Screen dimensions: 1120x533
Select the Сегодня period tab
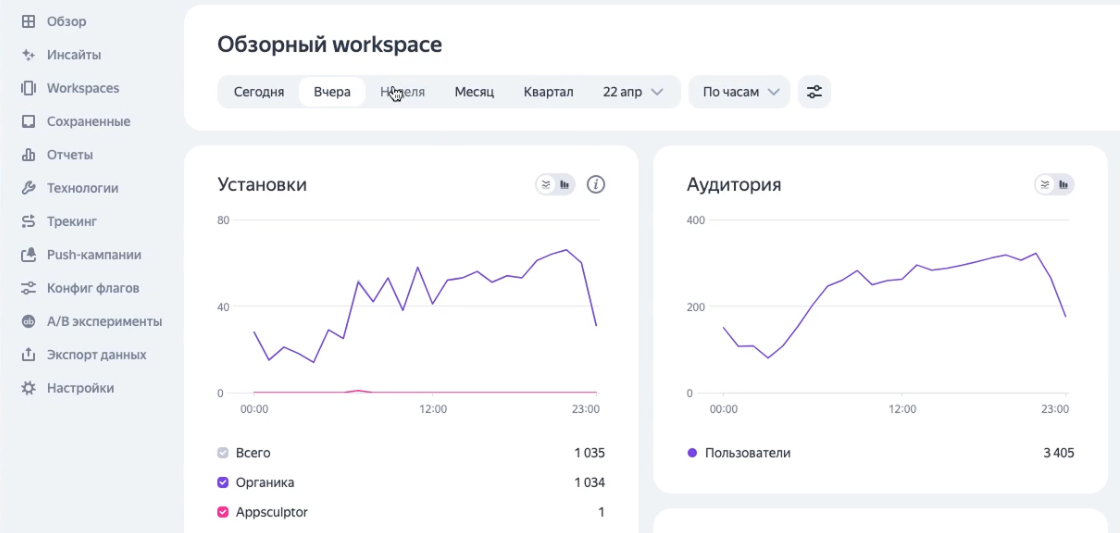point(259,92)
